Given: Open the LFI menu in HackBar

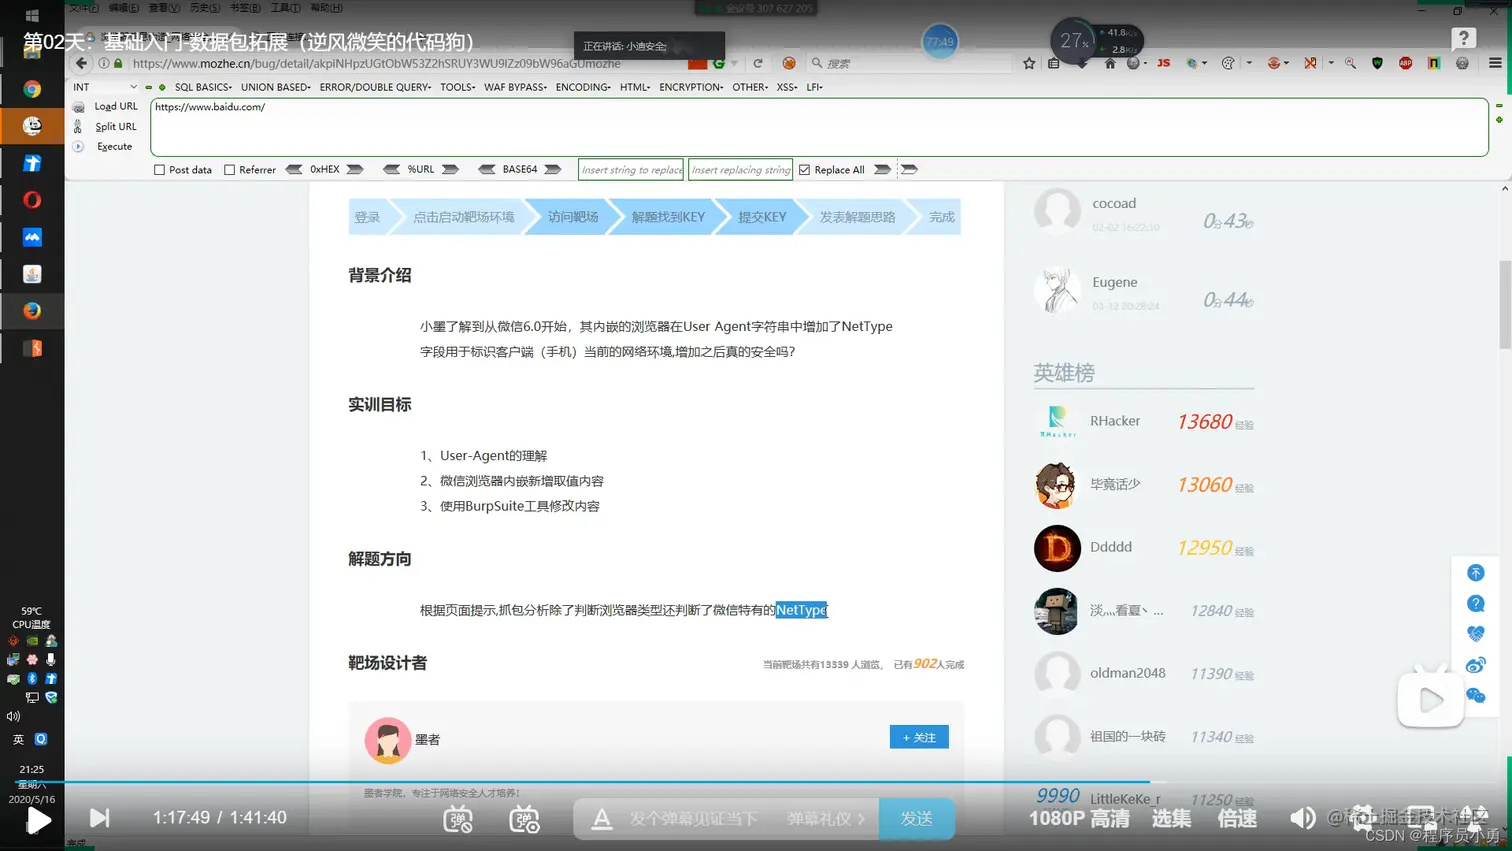Looking at the screenshot, I should coord(814,87).
